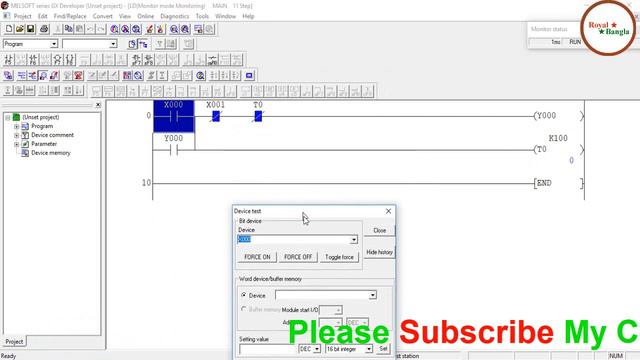Image resolution: width=640 pixels, height=360 pixels.
Task: Select the Buffer memory radio button
Action: pyautogui.click(x=244, y=309)
